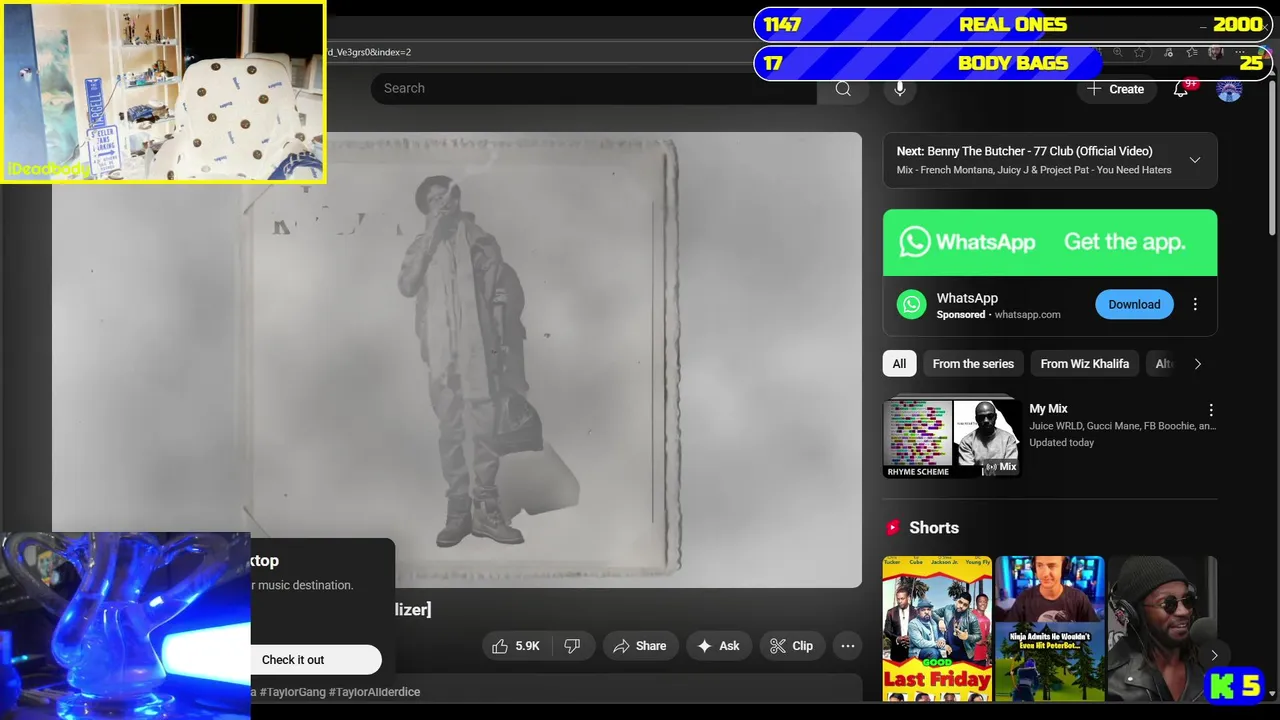
Task: Click the green WhatsApp Get the app banner
Action: (x=1050, y=242)
